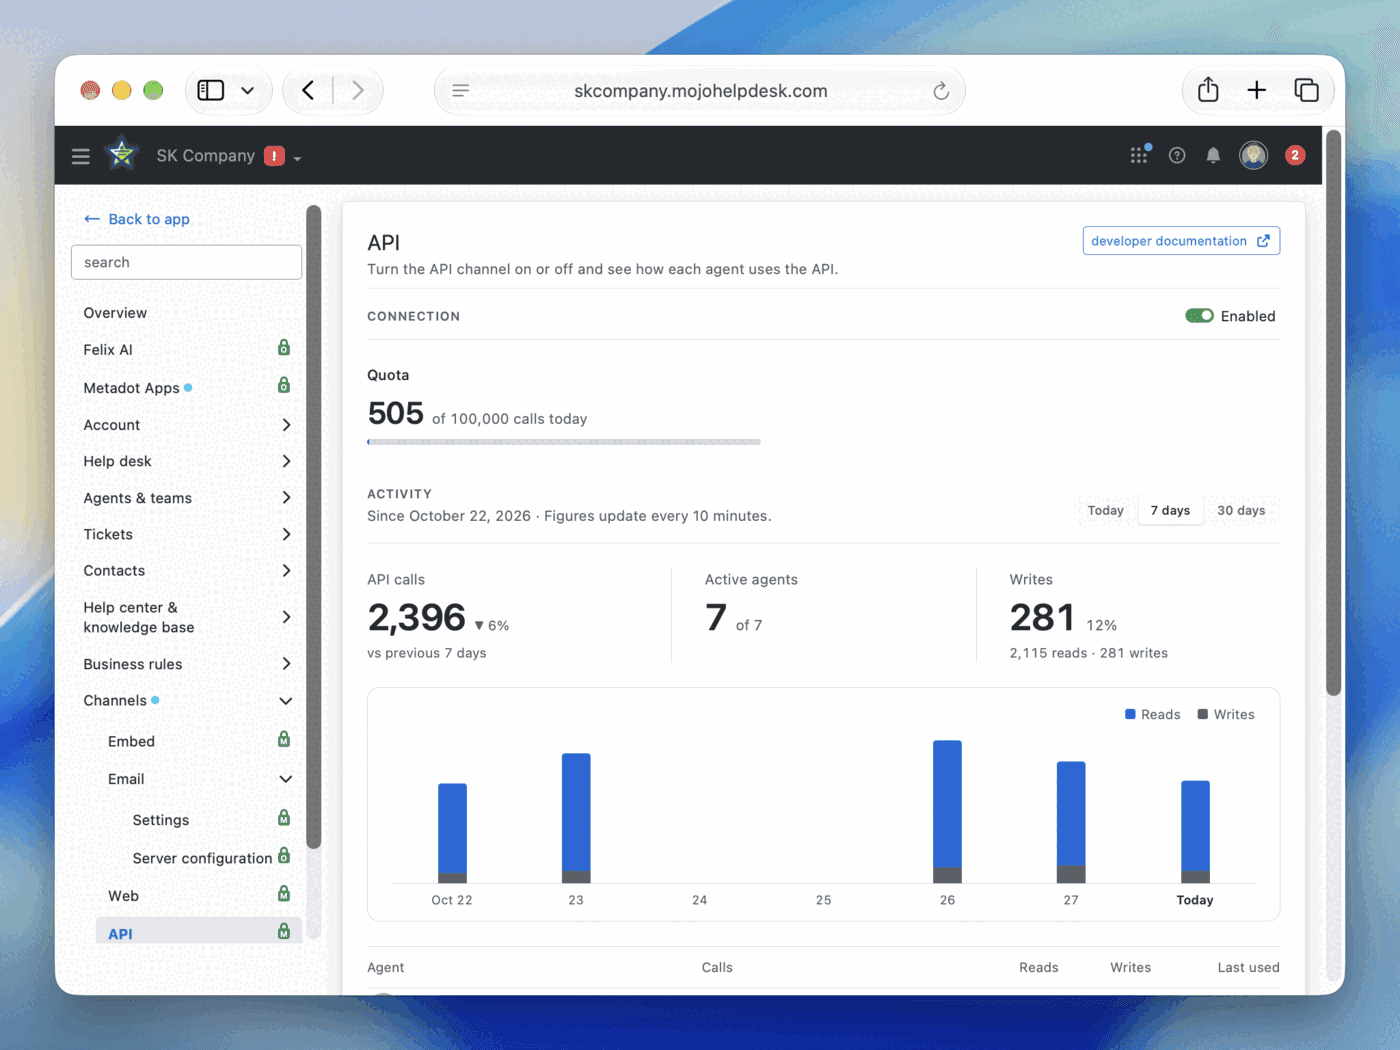
Task: Open a new tab with the plus icon
Action: (1257, 90)
